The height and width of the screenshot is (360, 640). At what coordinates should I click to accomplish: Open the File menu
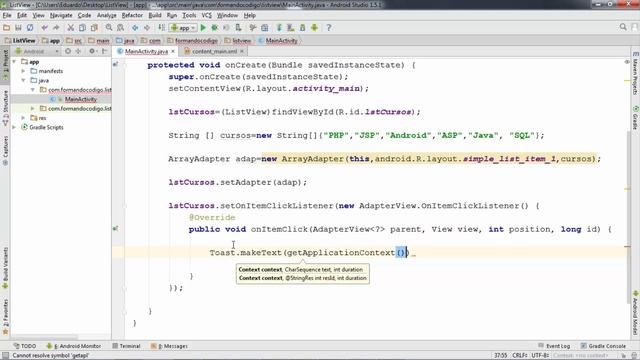tap(7, 15)
